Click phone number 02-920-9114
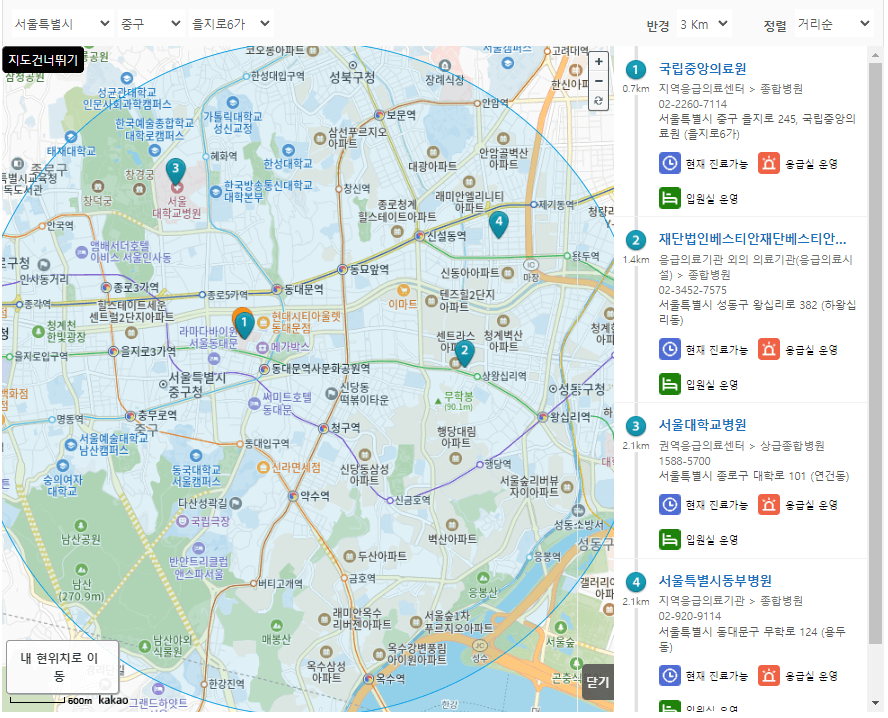 [690, 616]
